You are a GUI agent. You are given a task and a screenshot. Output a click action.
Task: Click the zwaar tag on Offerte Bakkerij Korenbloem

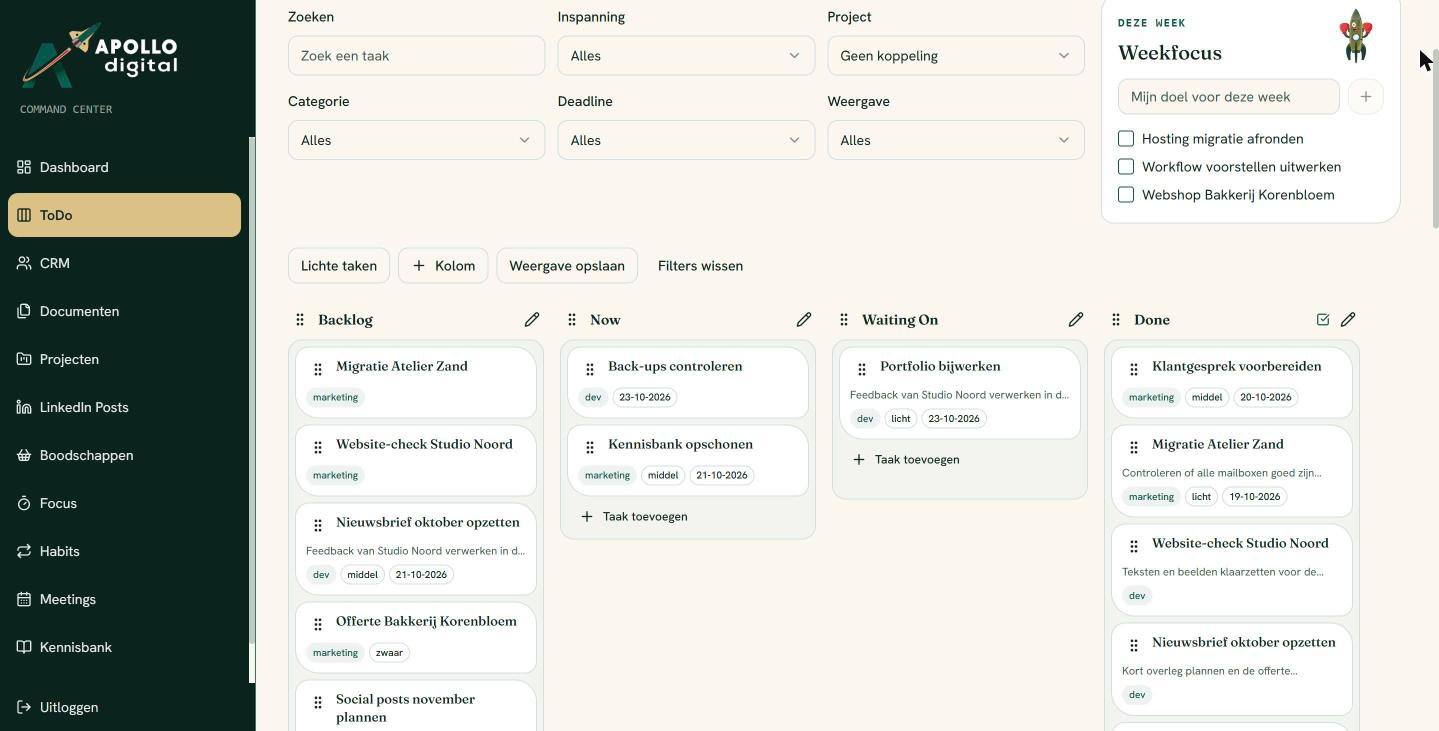click(x=389, y=653)
